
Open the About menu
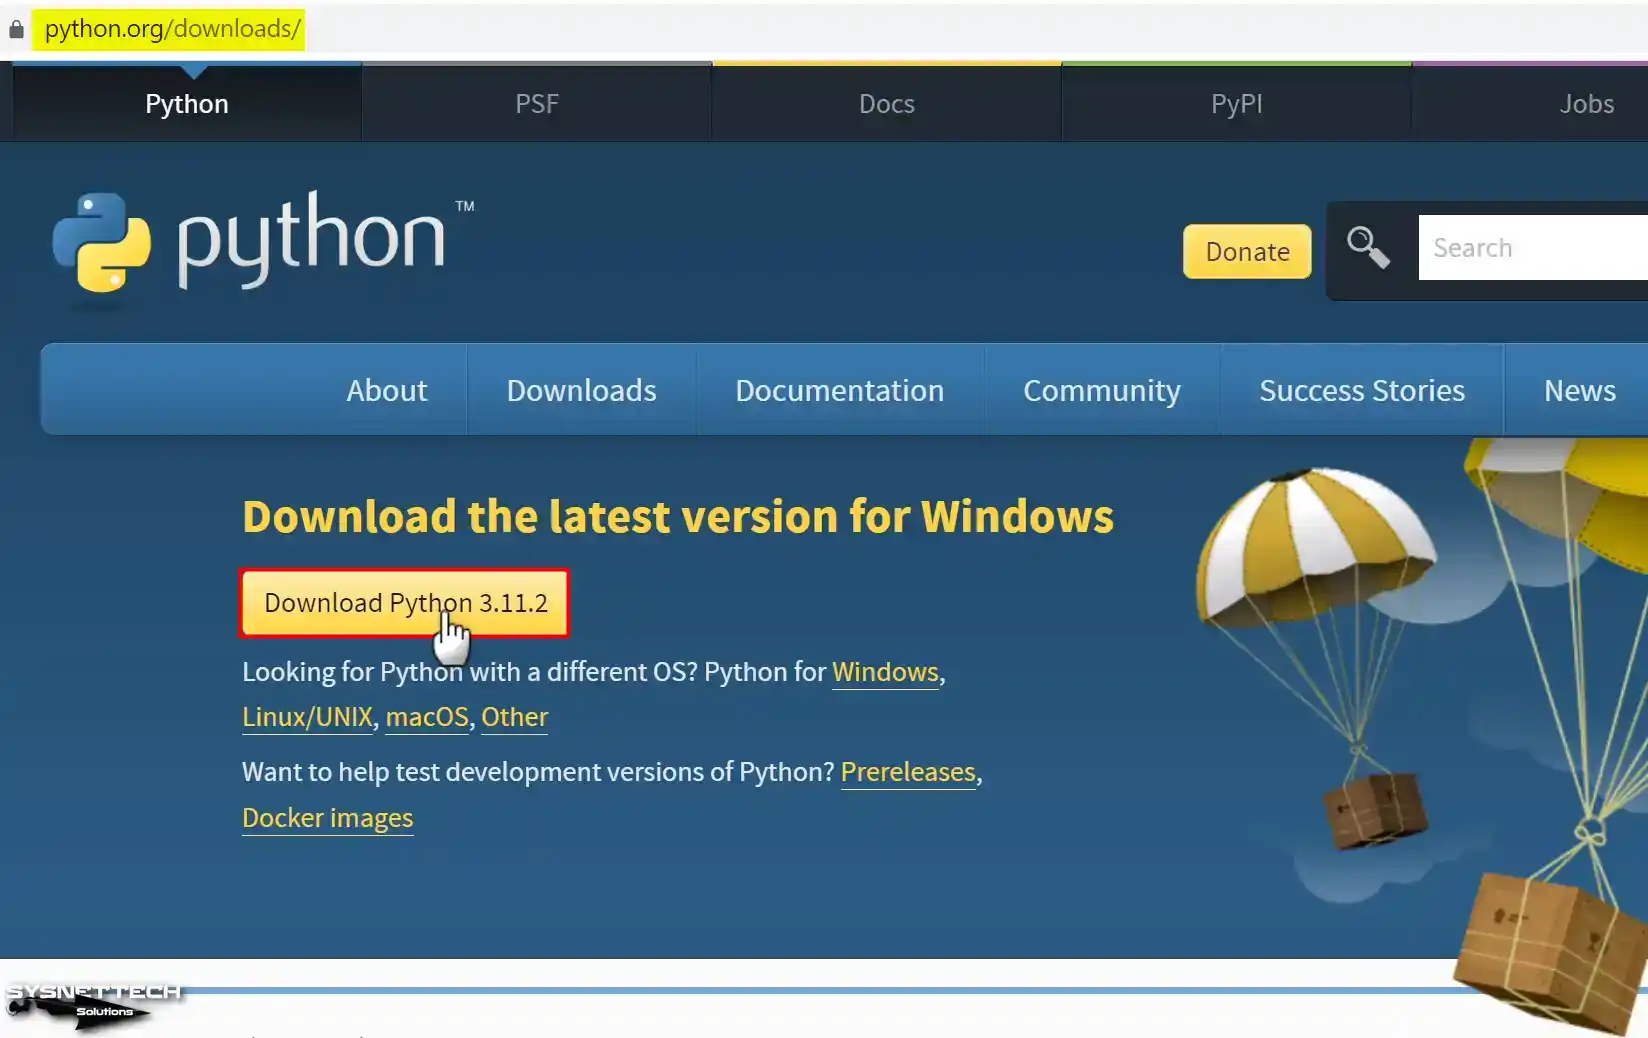387,390
